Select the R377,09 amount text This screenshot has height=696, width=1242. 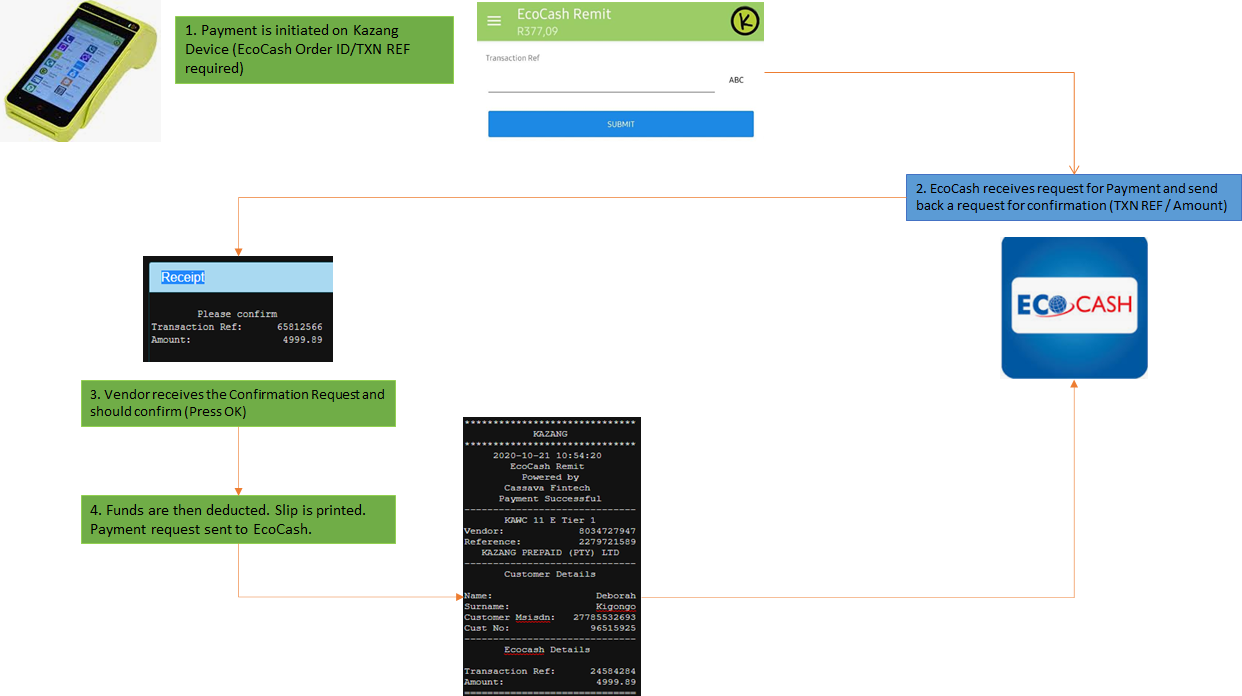click(x=537, y=32)
